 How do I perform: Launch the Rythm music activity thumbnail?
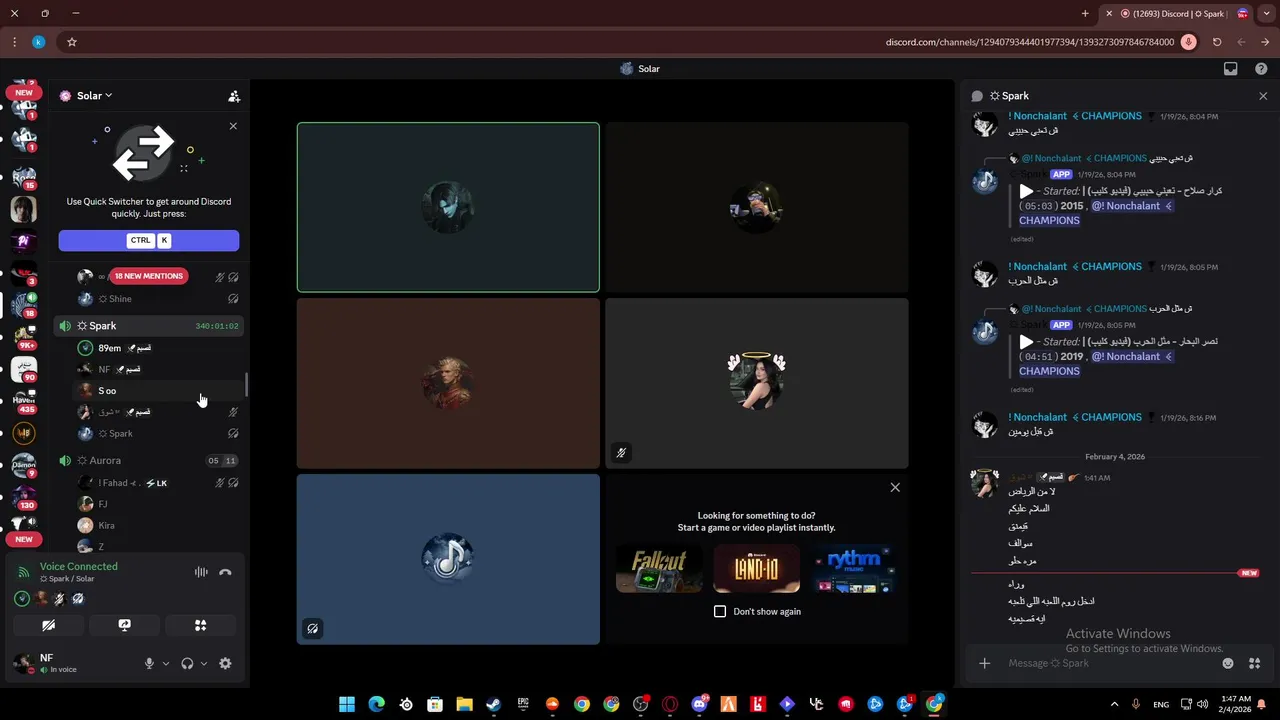pos(854,569)
